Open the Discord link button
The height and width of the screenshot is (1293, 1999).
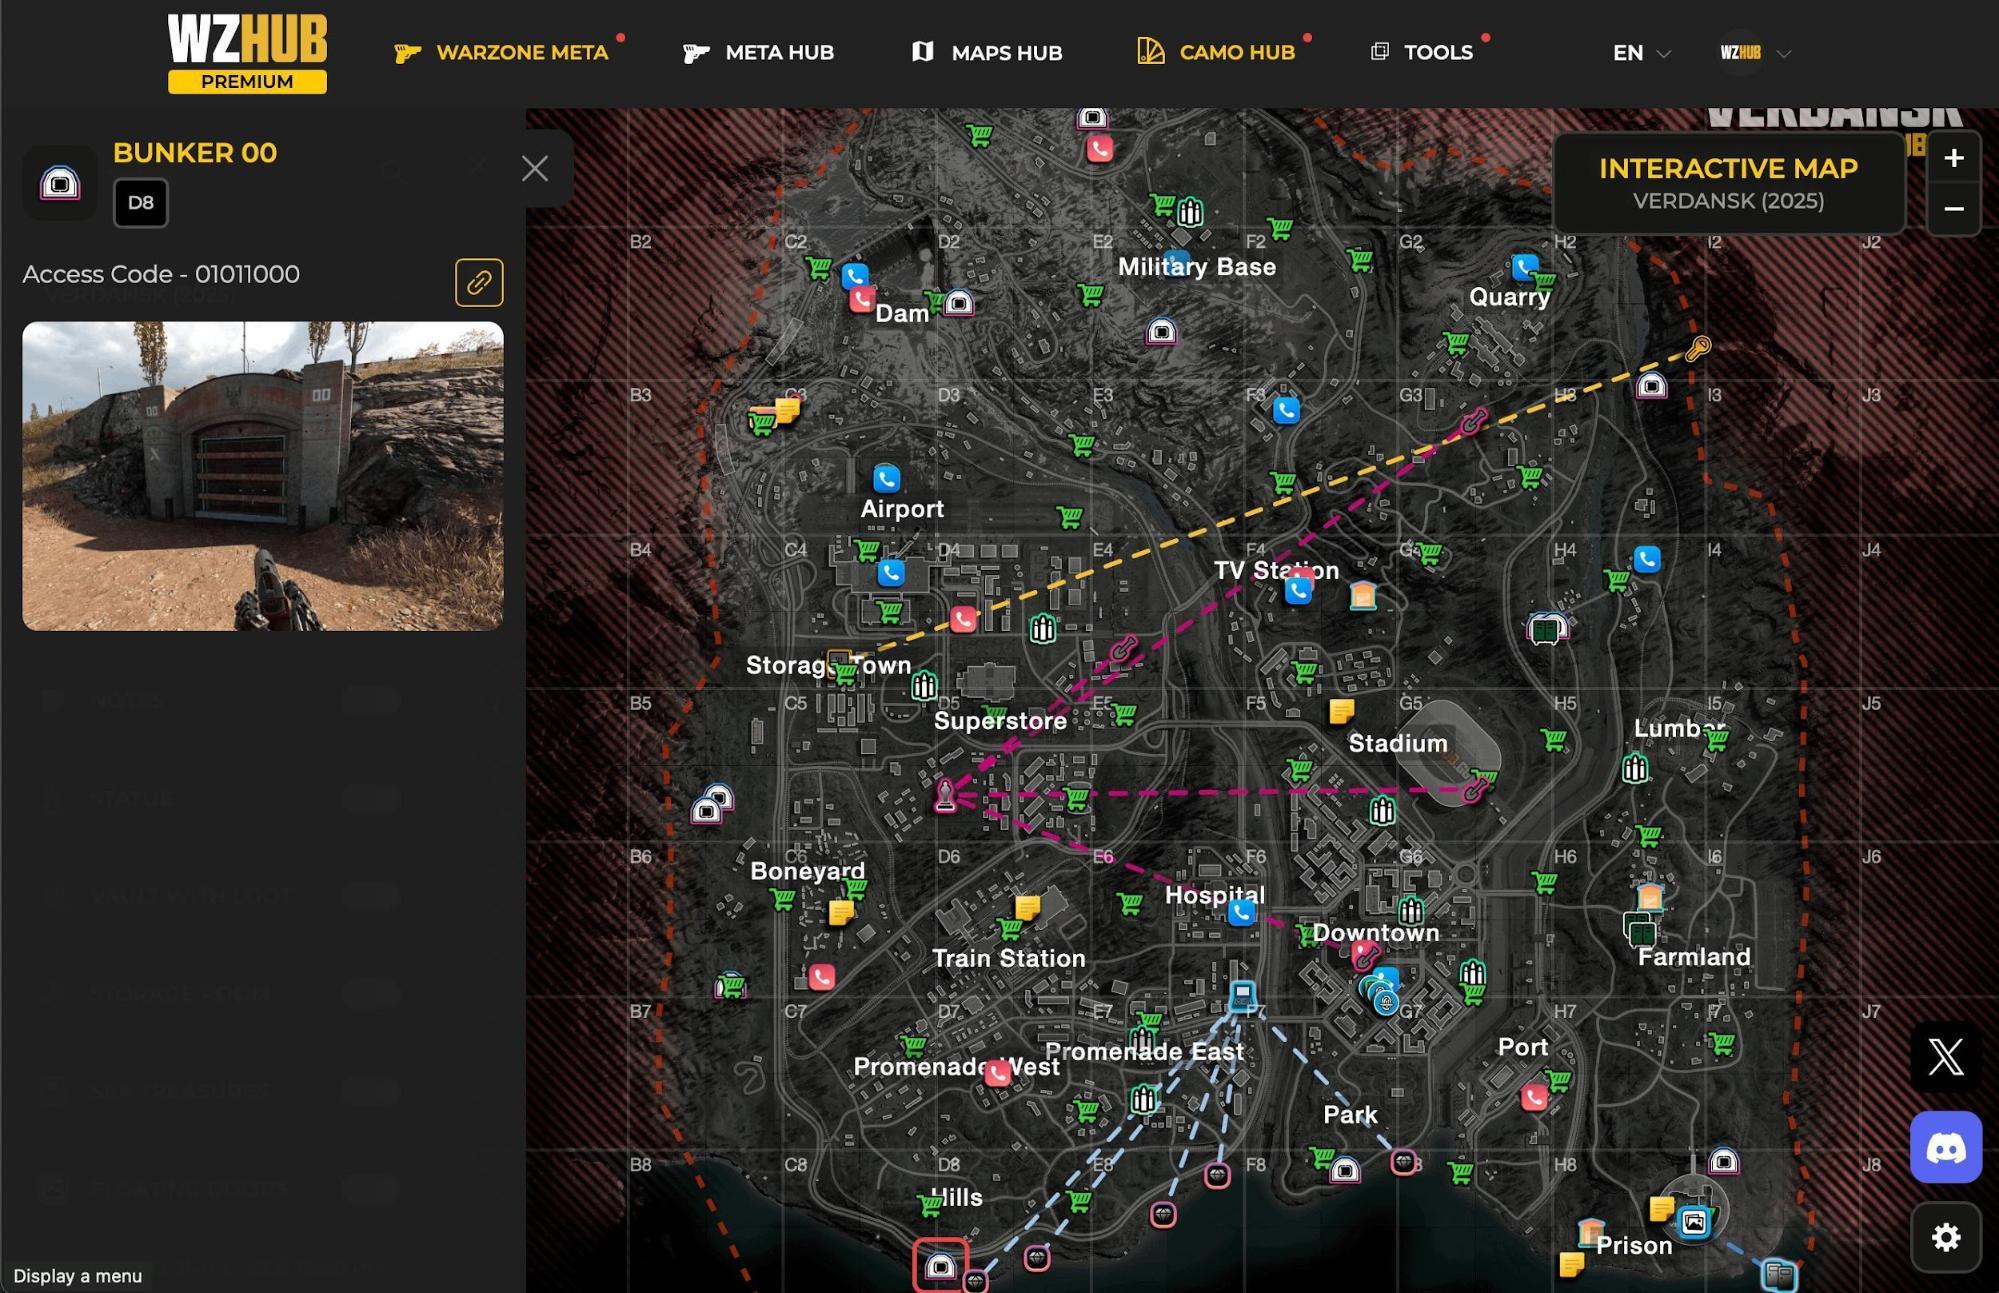coord(1945,1148)
